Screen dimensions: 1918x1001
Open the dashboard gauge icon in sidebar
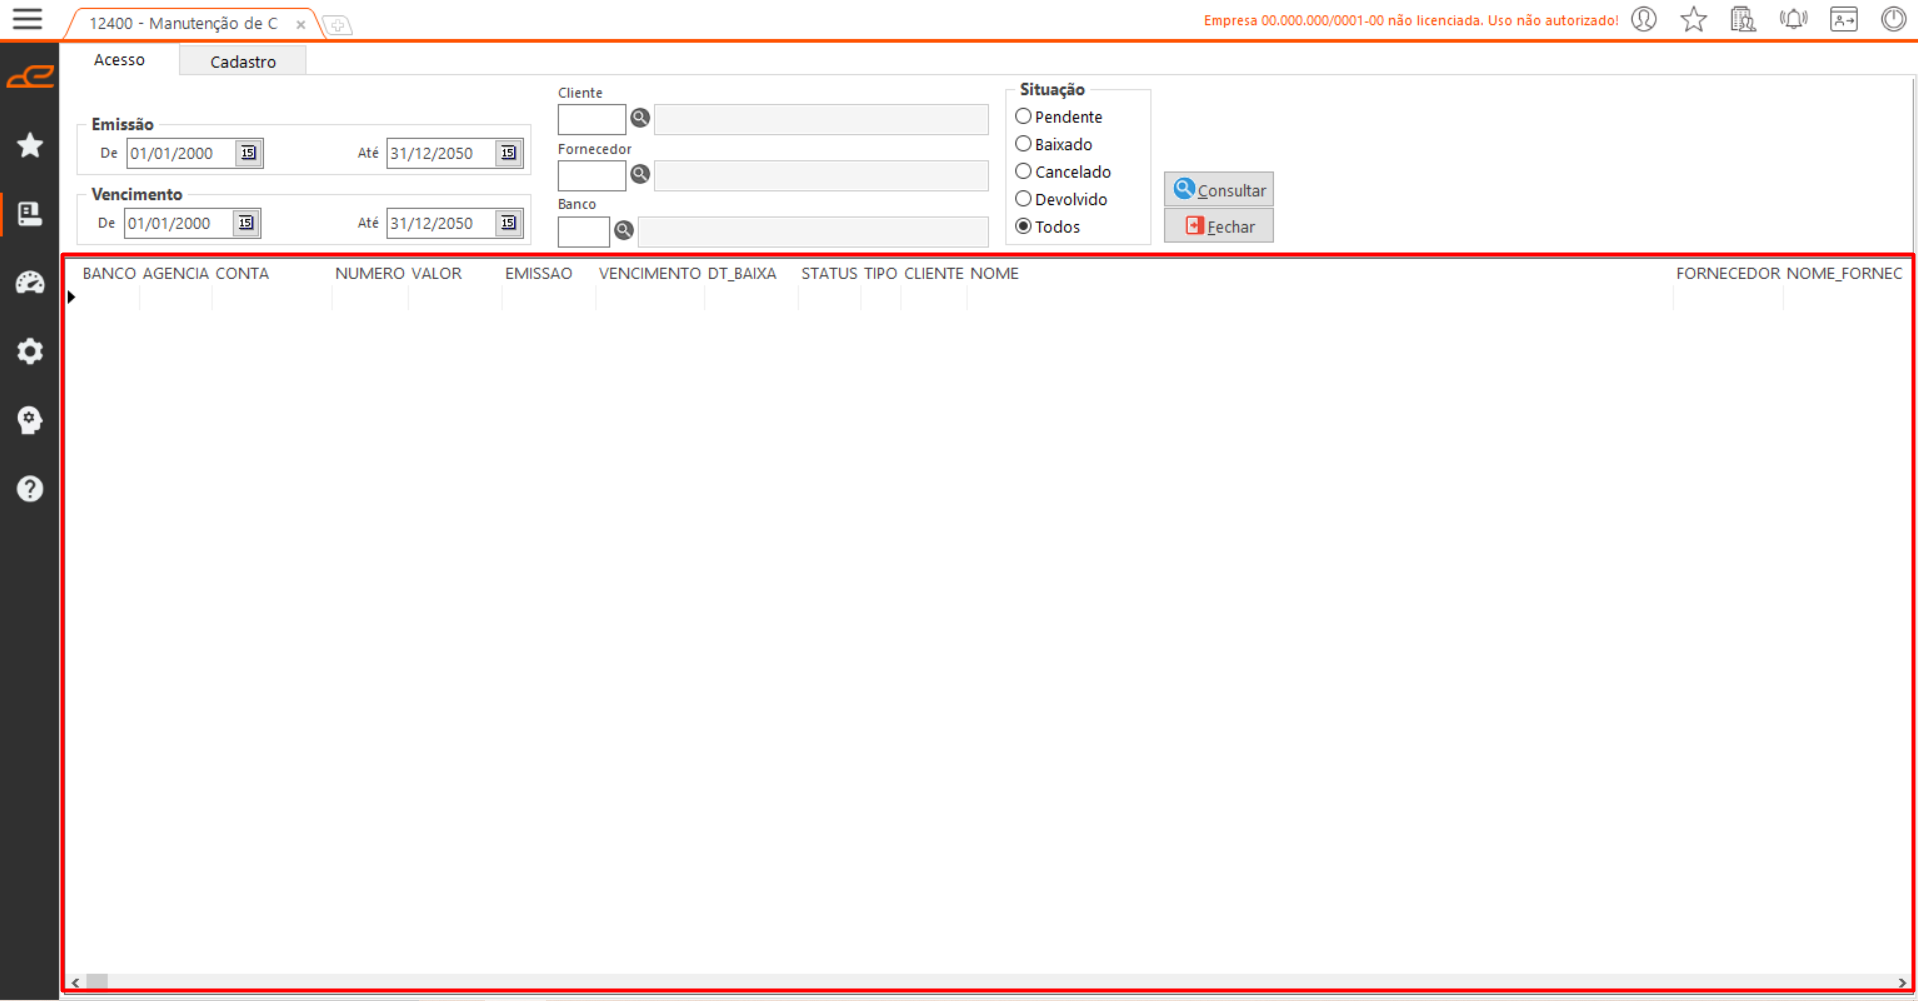(x=30, y=283)
